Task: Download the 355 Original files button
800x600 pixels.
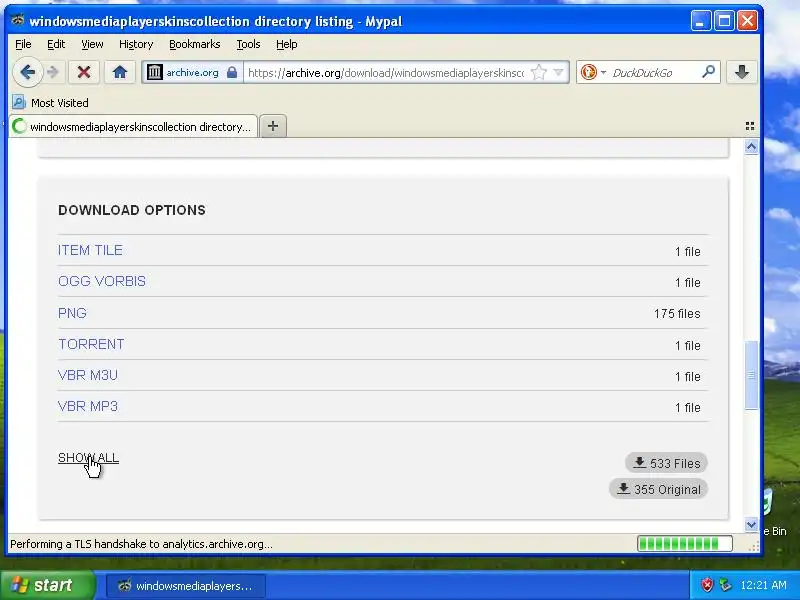Action: click(x=658, y=489)
